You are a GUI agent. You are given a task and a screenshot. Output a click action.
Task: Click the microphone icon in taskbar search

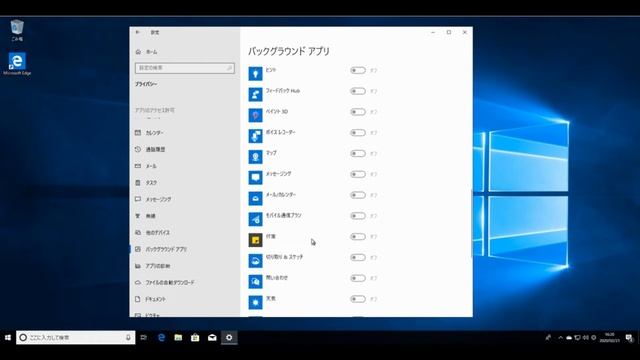pos(128,338)
